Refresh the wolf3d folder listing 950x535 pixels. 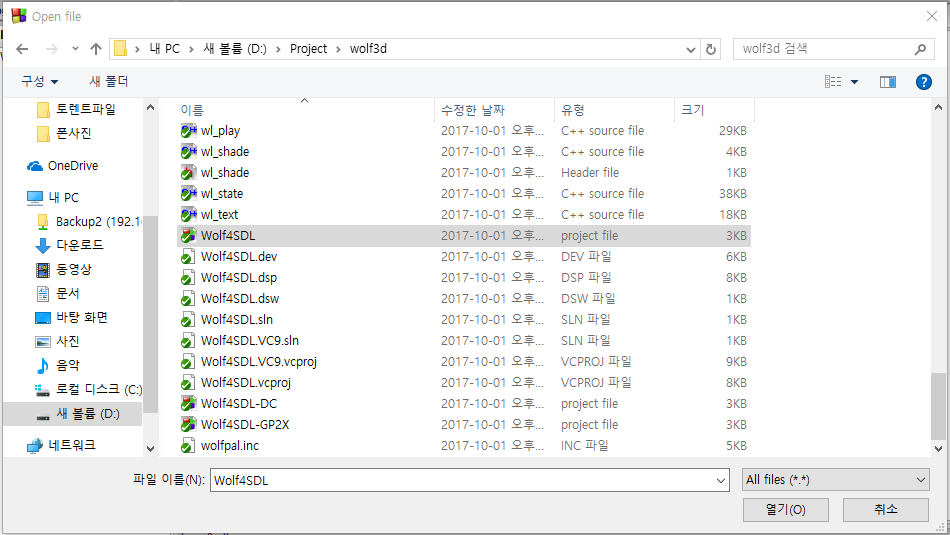pyautogui.click(x=711, y=49)
